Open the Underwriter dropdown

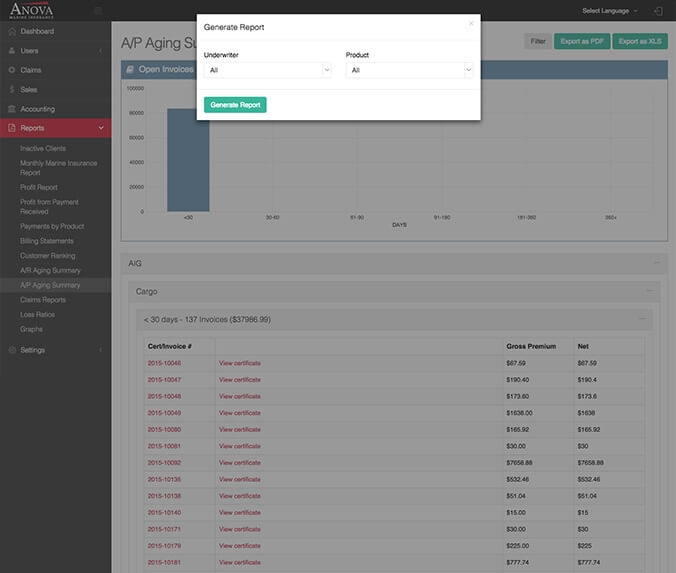click(267, 70)
